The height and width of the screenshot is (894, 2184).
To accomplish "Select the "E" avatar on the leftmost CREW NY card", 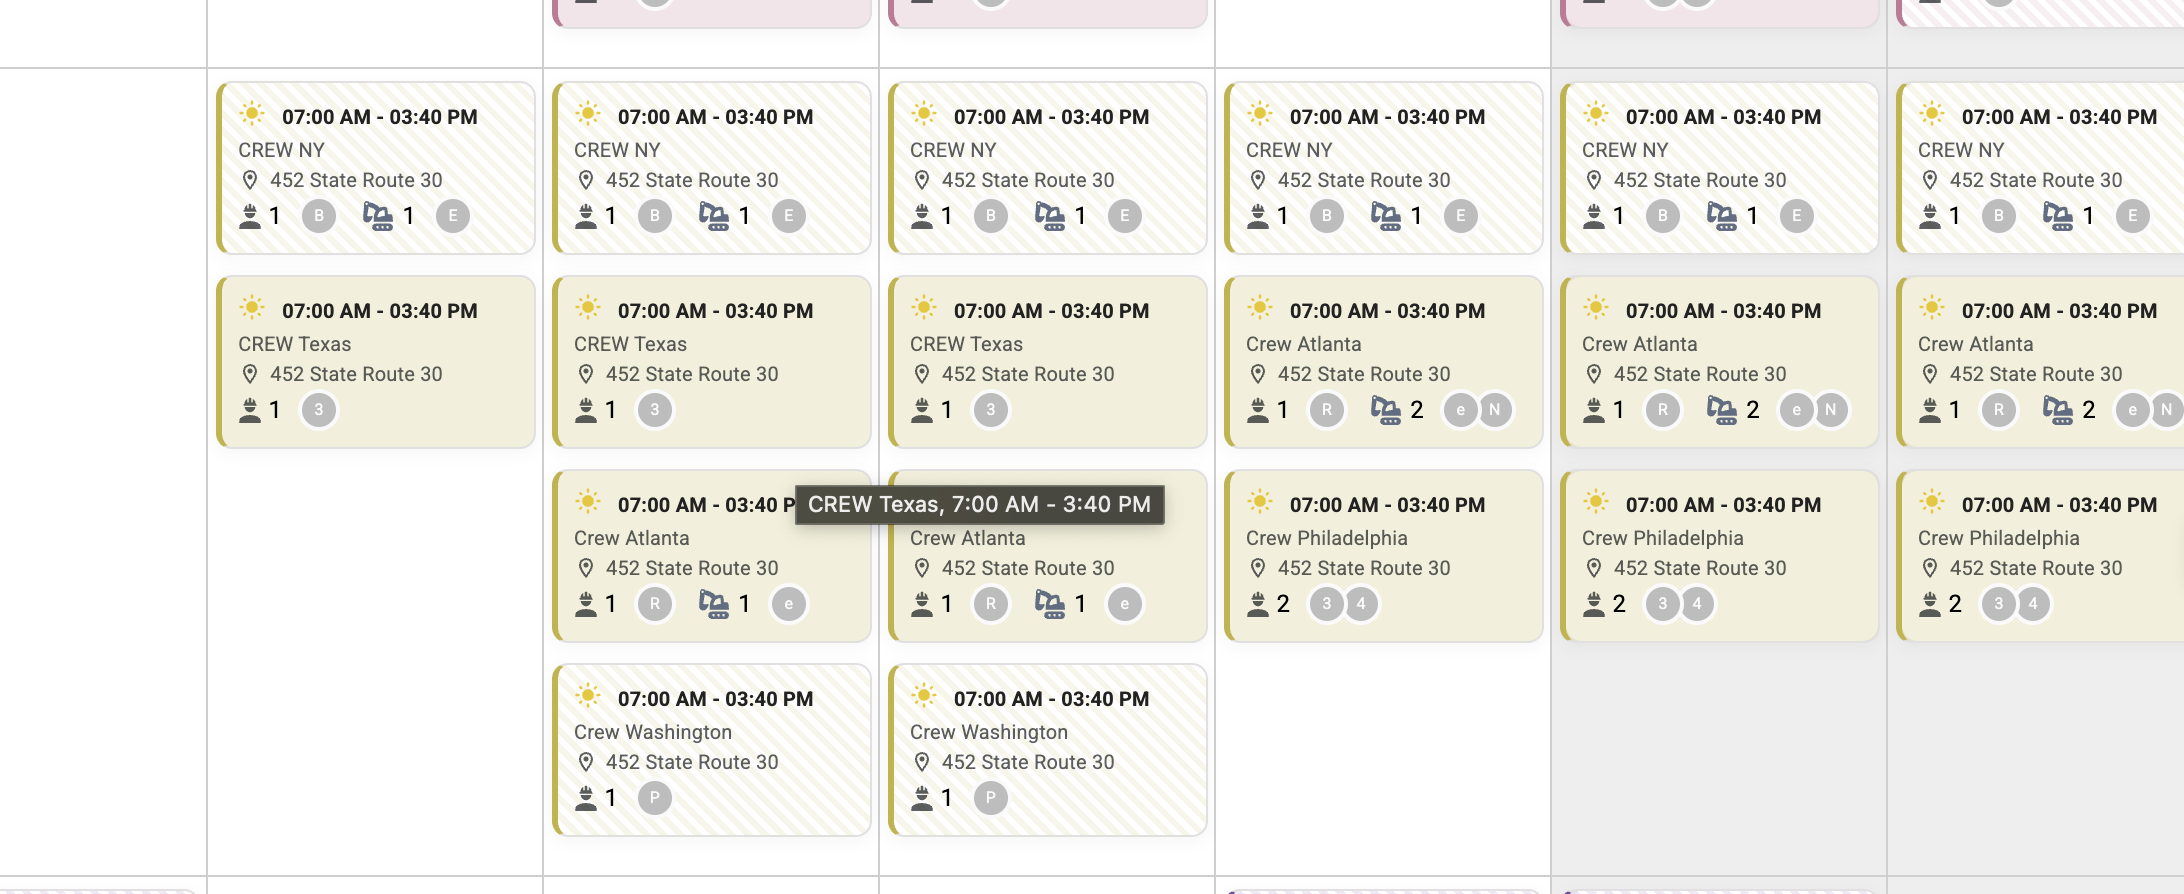I will coord(453,216).
